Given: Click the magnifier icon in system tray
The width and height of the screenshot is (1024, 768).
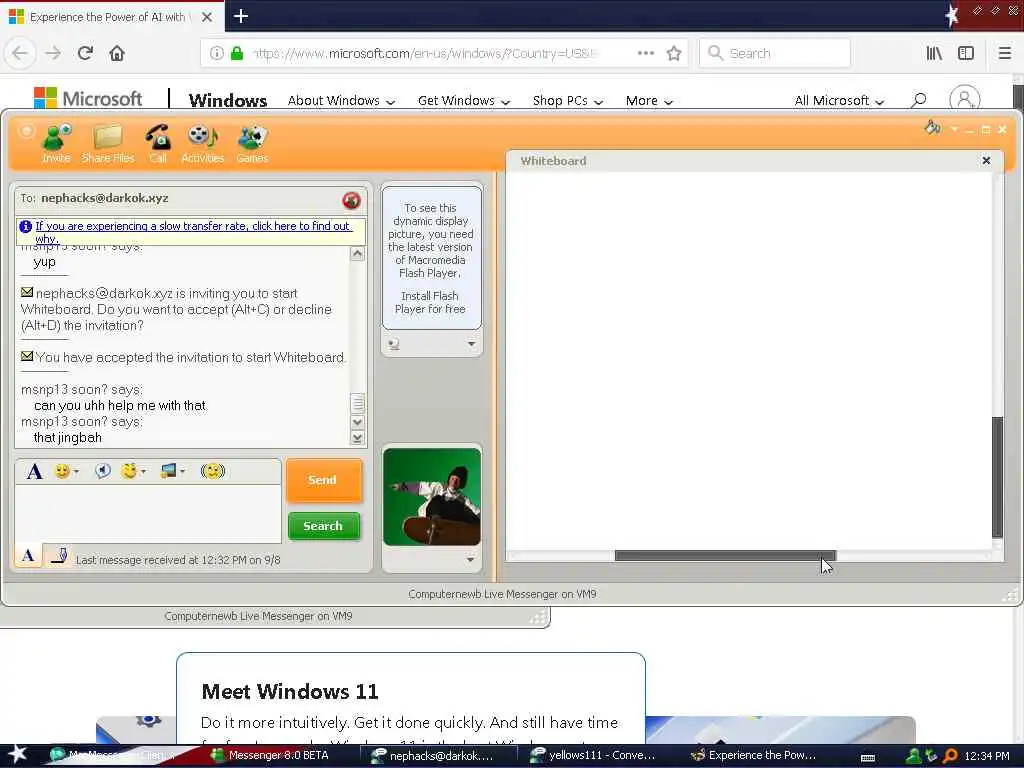Looking at the screenshot, I should (950, 756).
